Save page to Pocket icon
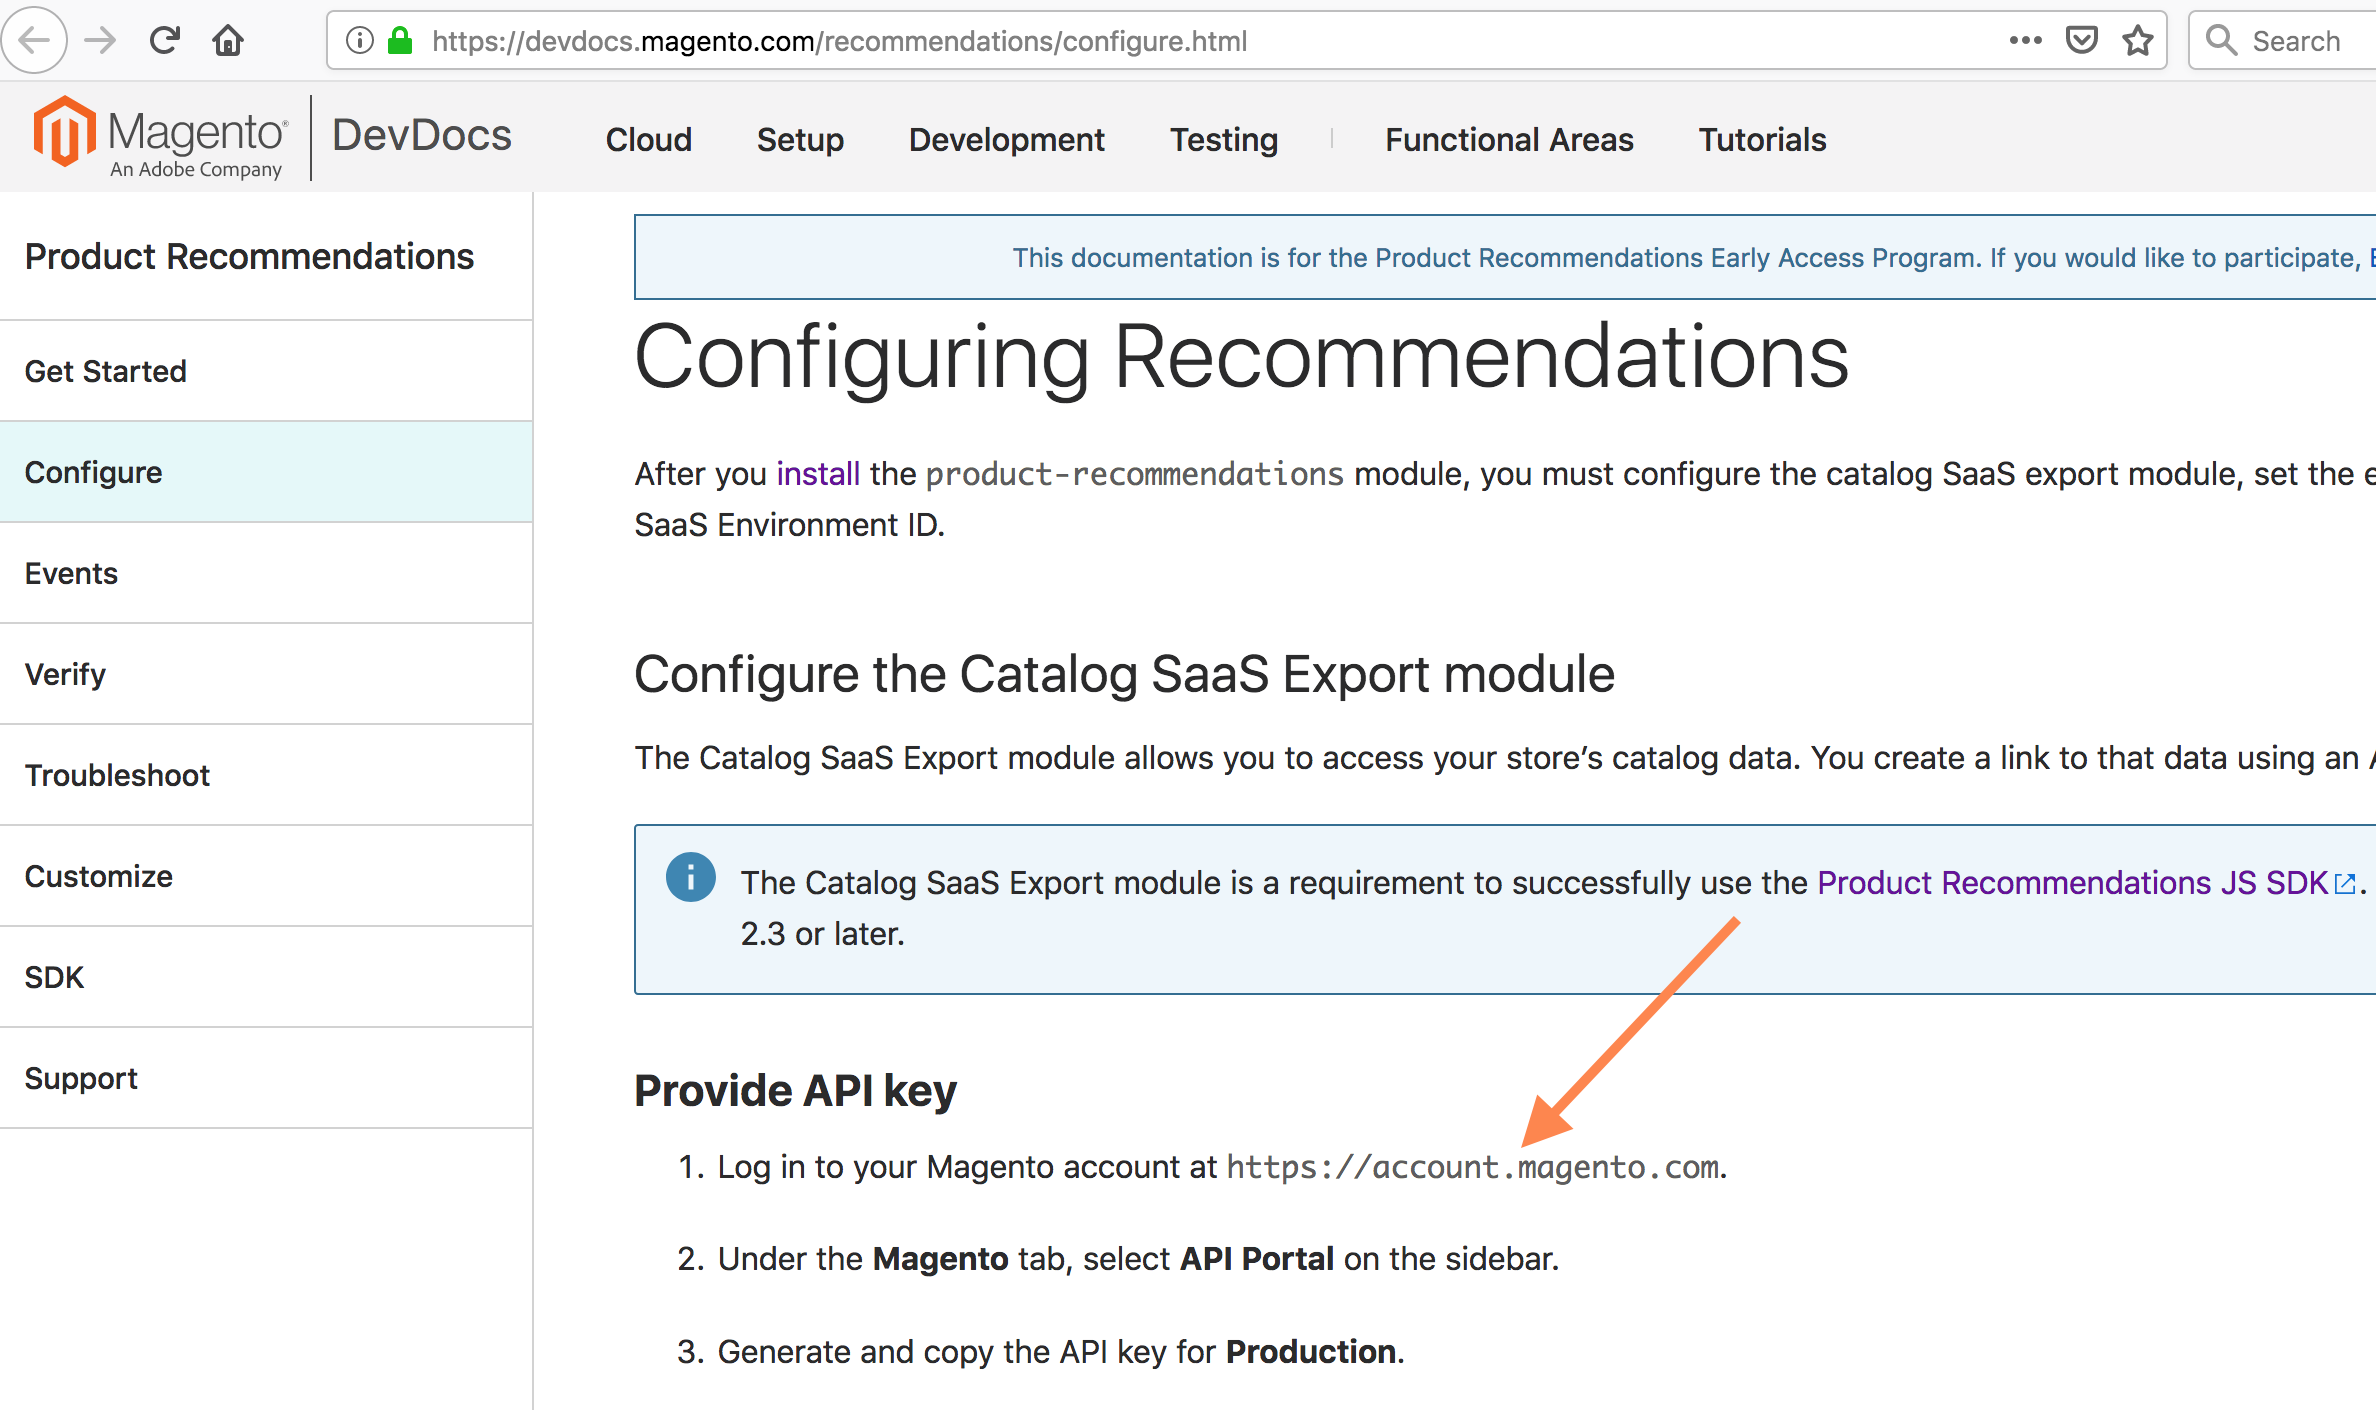2376x1410 pixels. (x=2081, y=41)
